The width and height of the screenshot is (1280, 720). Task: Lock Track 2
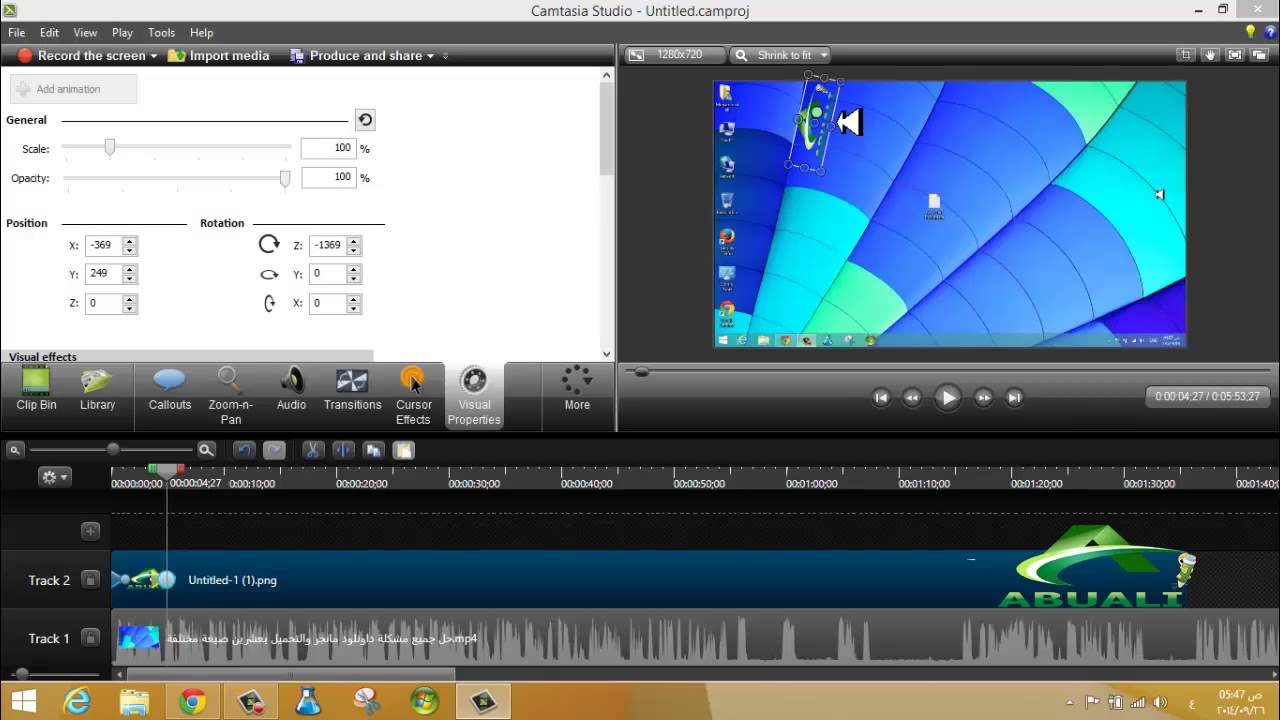tap(90, 580)
